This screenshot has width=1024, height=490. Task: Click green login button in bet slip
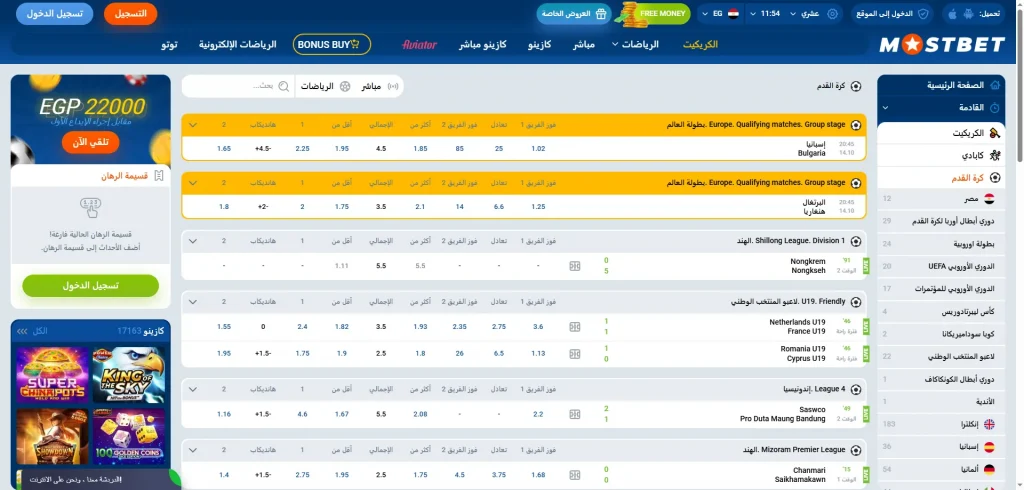point(90,286)
